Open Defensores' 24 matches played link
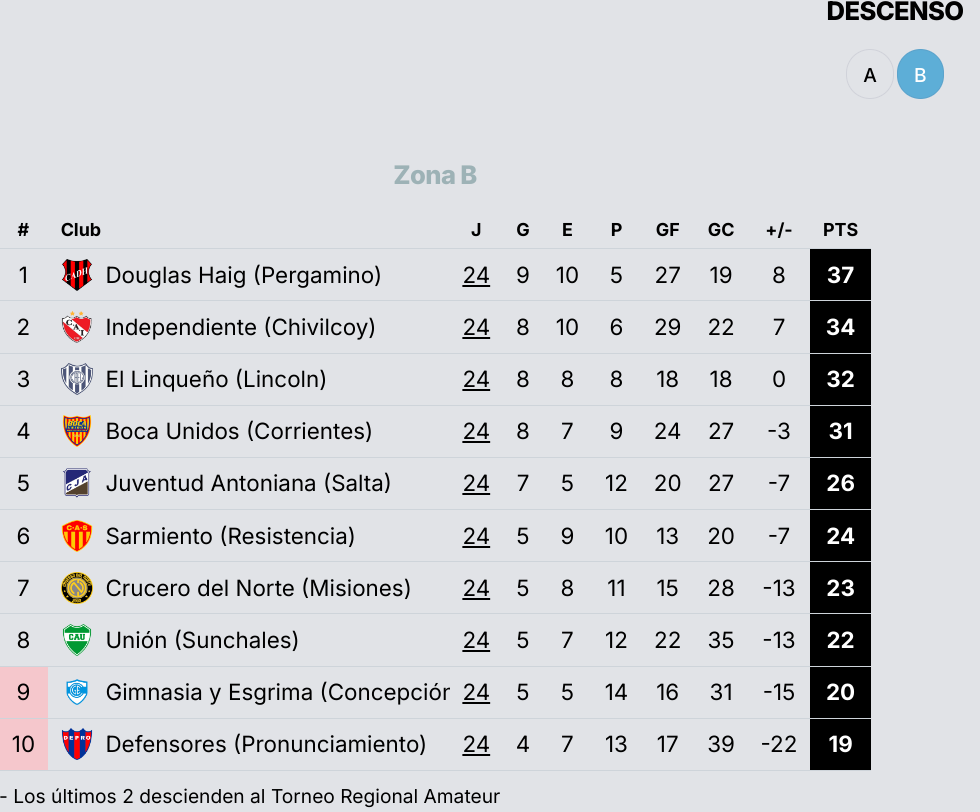980x812 pixels. coord(476,744)
